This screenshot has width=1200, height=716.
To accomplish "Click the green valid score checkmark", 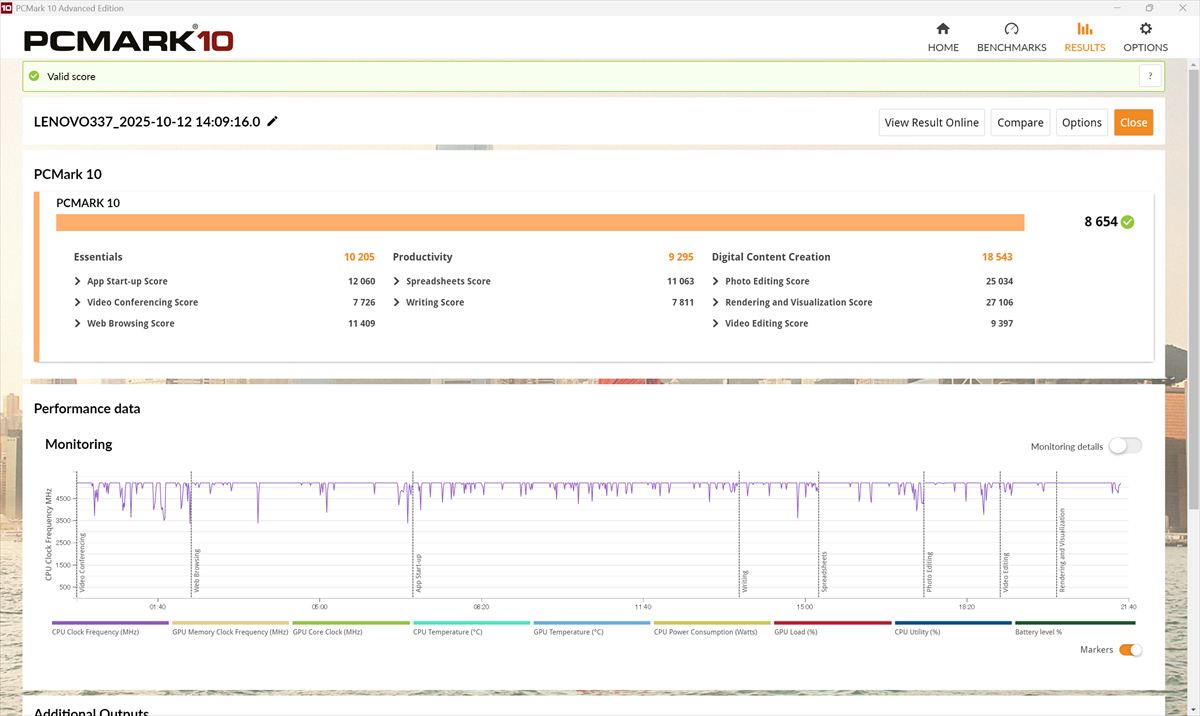I will pyautogui.click(x=34, y=76).
